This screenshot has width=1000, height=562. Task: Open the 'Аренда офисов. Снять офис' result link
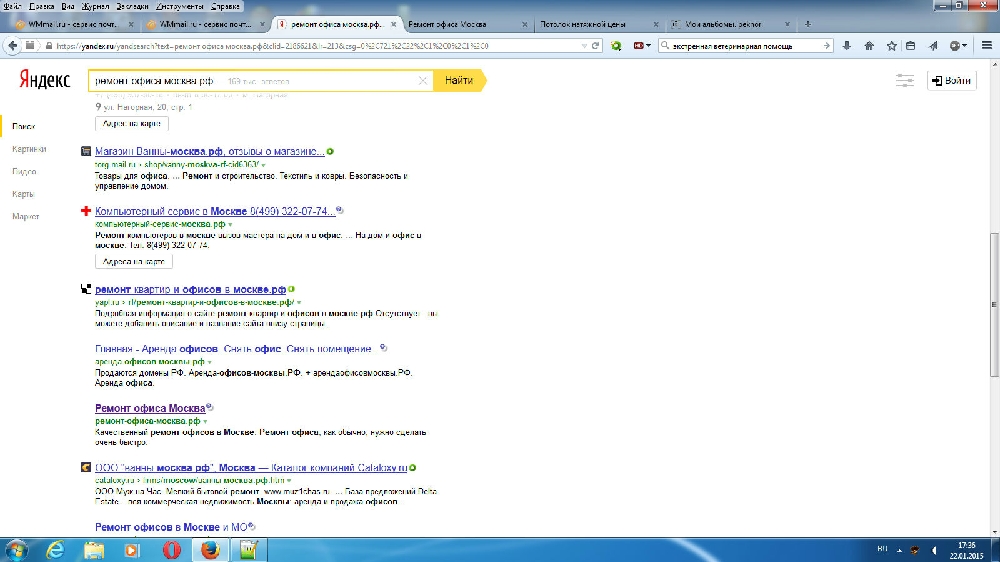pyautogui.click(x=233, y=349)
